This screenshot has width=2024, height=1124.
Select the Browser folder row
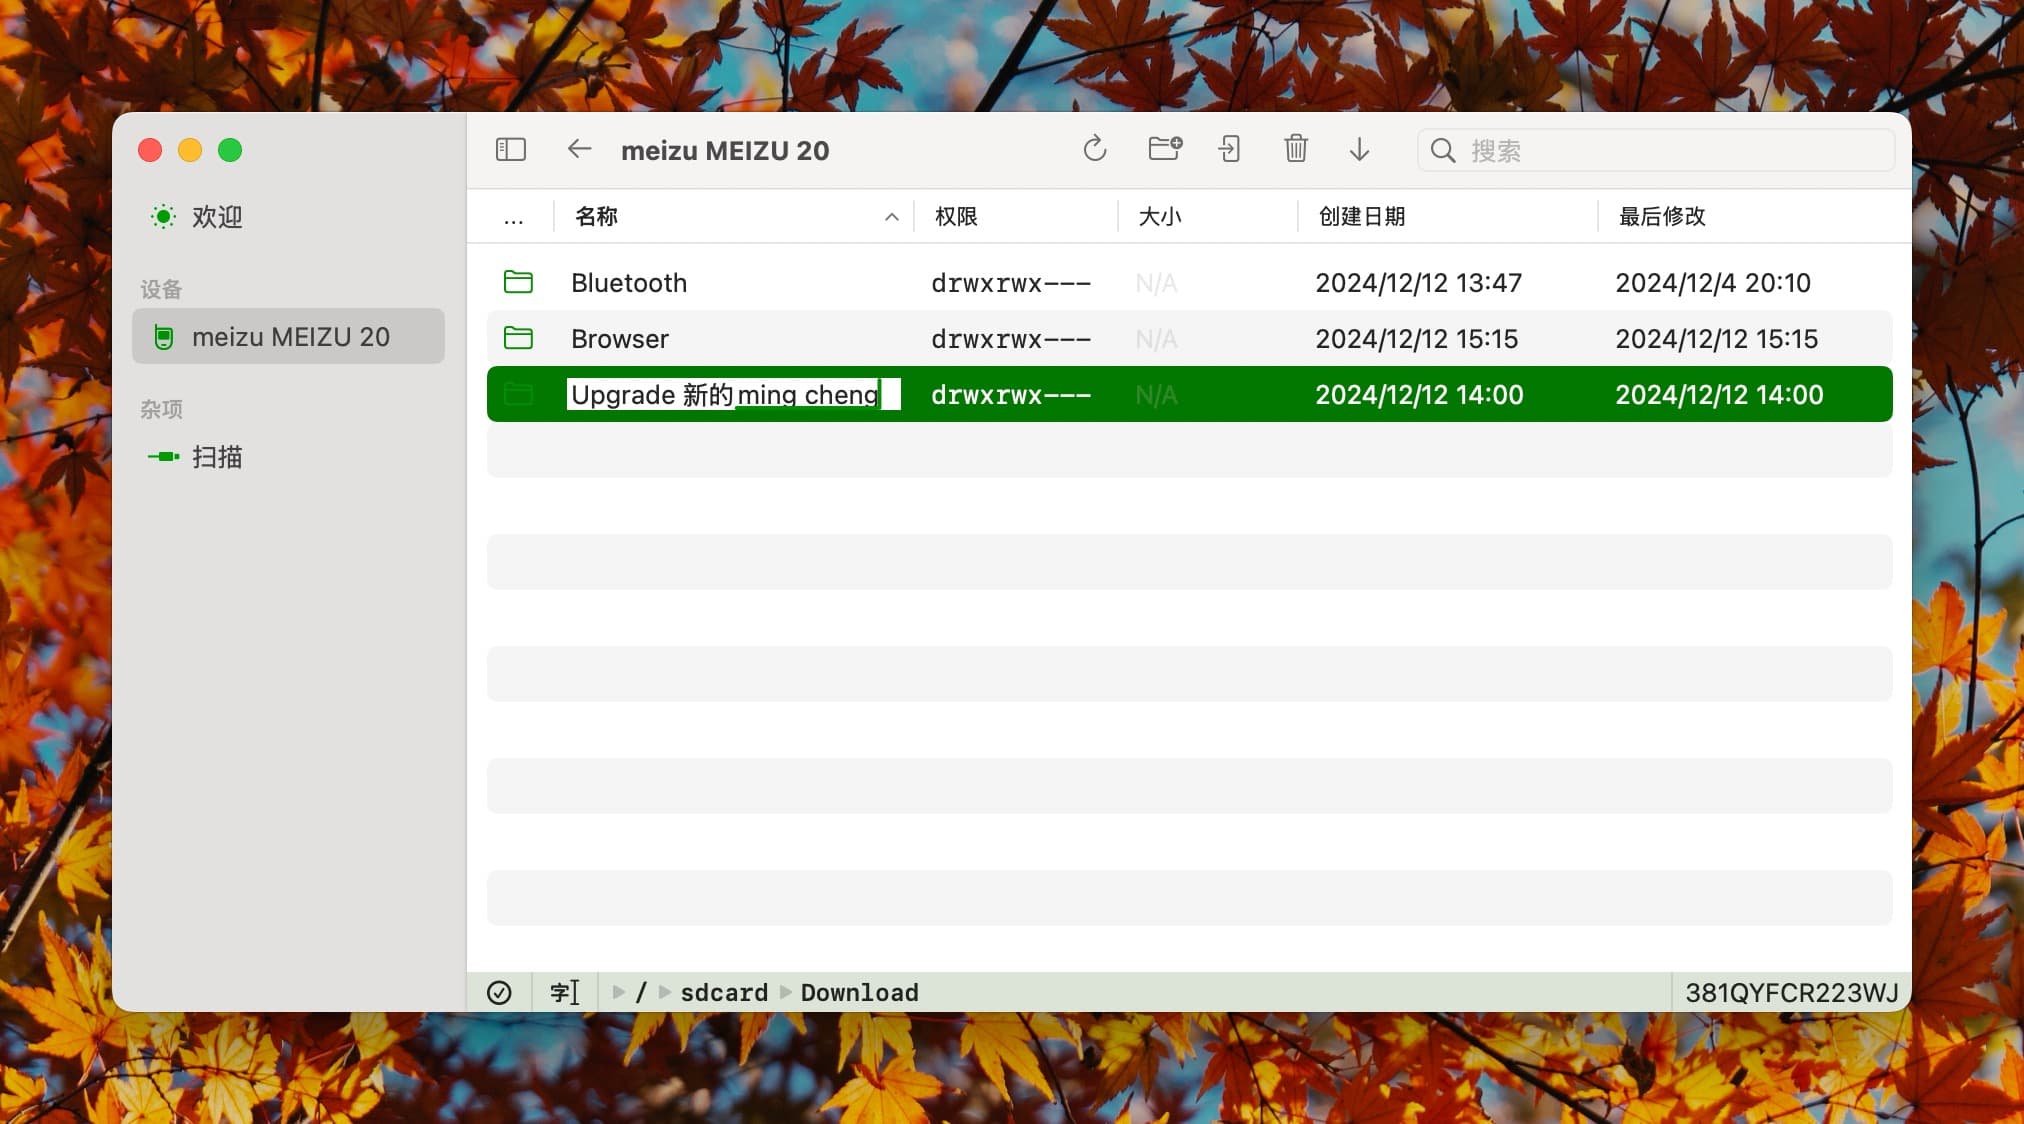[x=620, y=339]
